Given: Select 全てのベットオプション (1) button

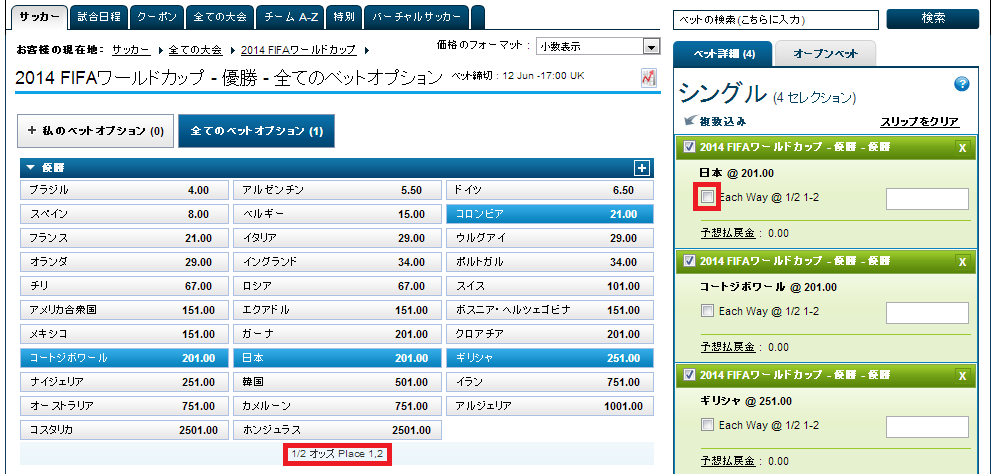Looking at the screenshot, I should pyautogui.click(x=257, y=131).
